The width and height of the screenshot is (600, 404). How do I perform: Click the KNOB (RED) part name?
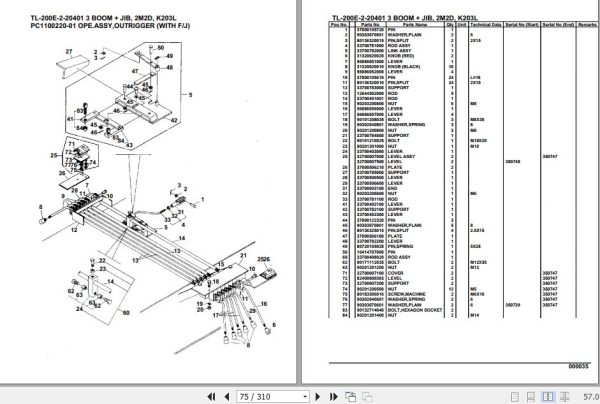401,56
